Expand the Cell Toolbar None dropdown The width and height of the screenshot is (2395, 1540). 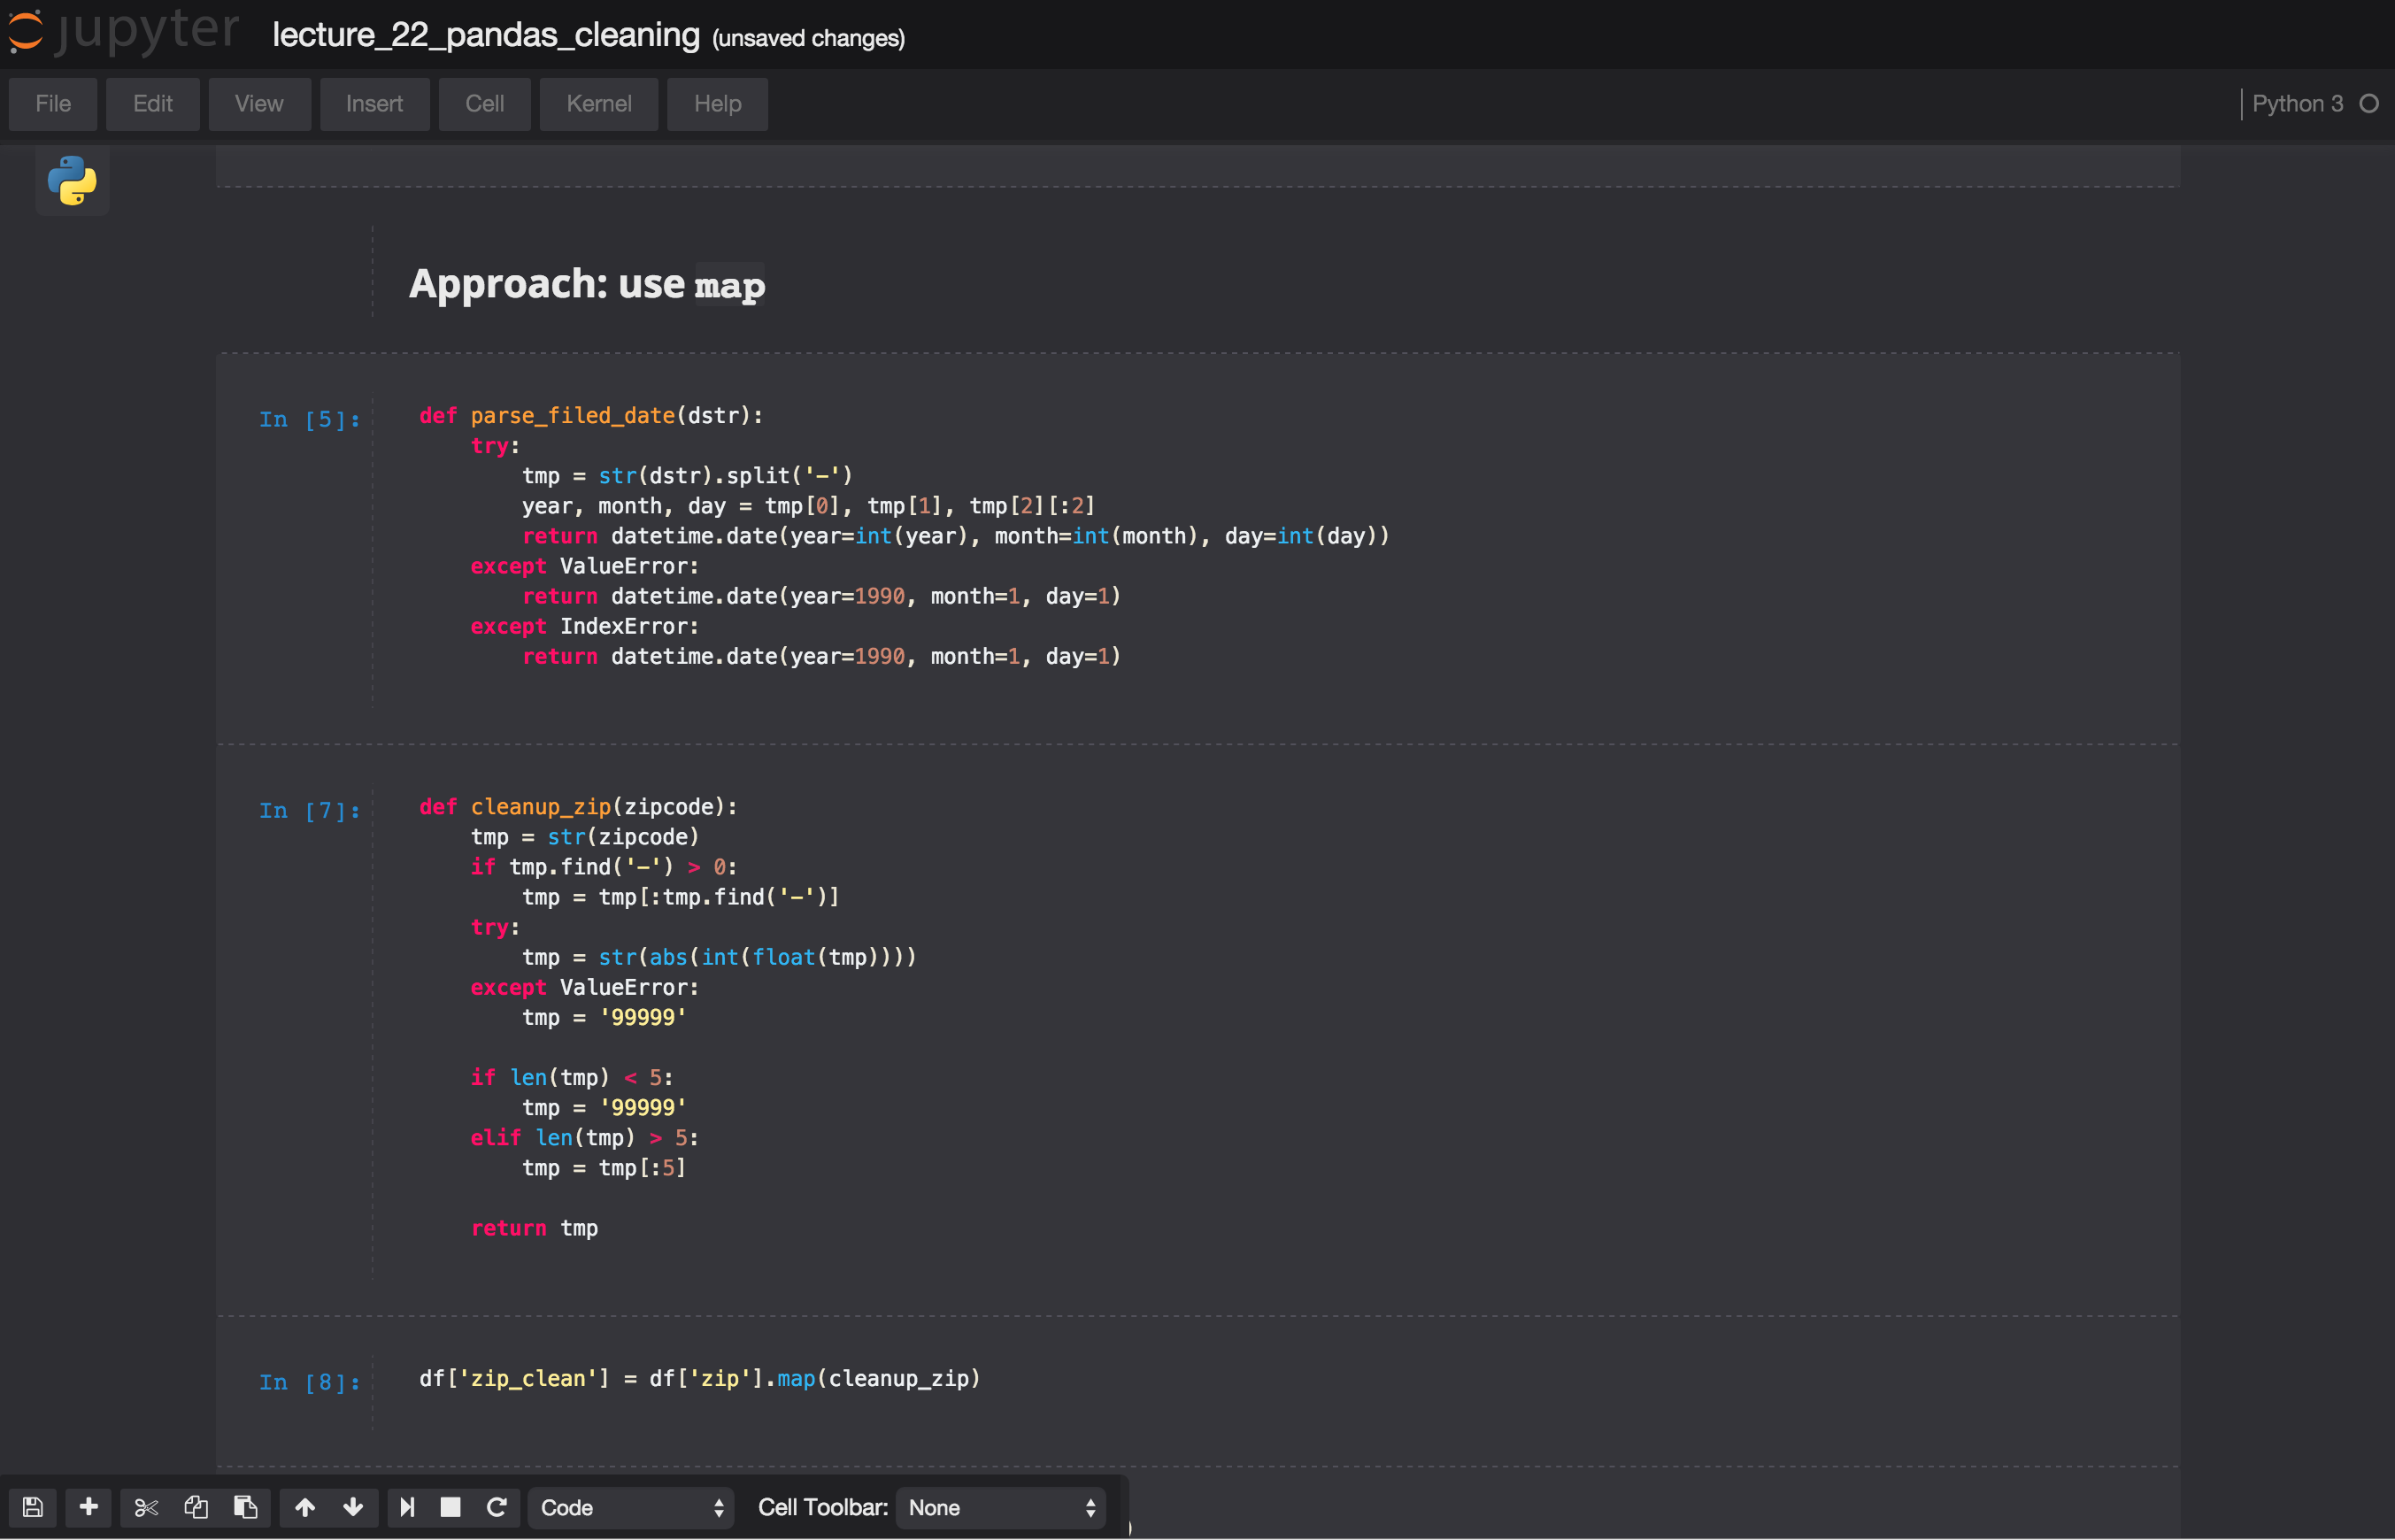click(1001, 1508)
